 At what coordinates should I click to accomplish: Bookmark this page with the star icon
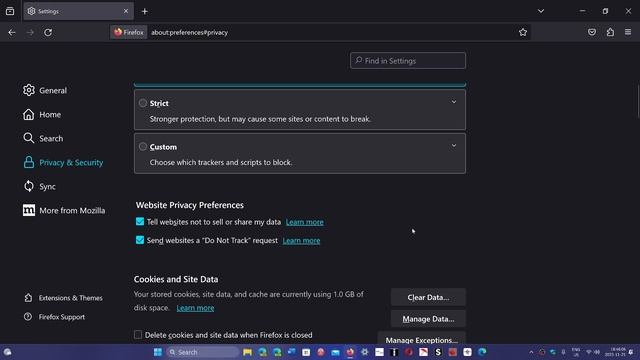tap(523, 32)
